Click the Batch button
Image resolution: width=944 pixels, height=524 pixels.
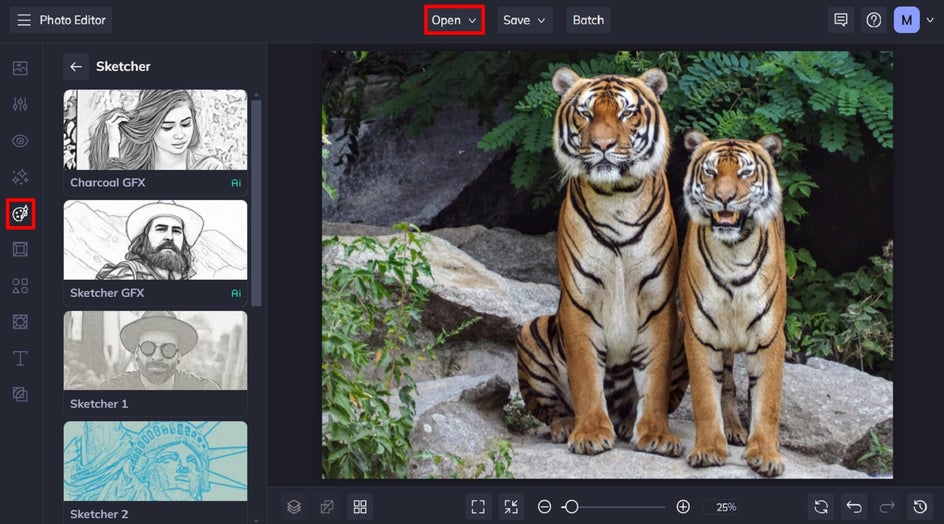[x=588, y=20]
